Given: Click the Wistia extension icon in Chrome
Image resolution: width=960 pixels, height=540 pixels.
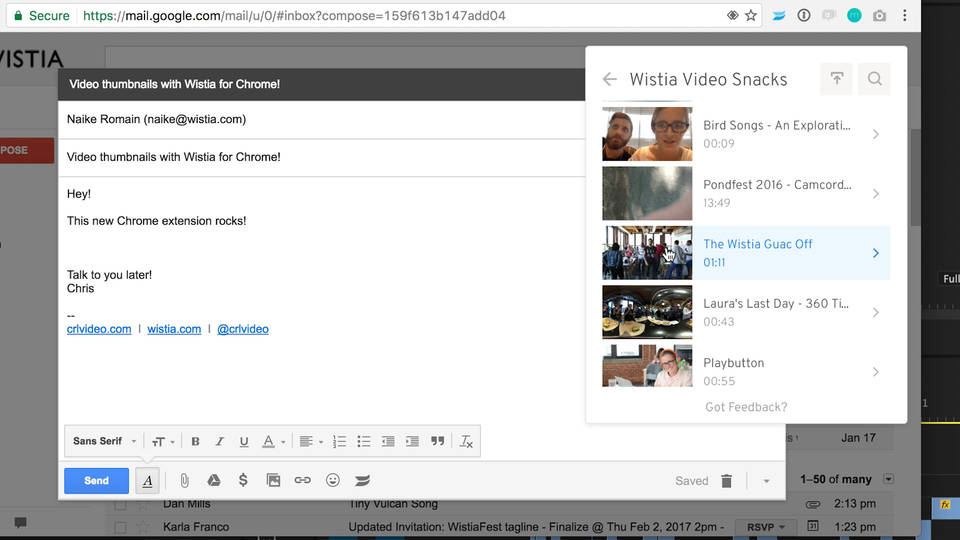Looking at the screenshot, I should tap(778, 16).
